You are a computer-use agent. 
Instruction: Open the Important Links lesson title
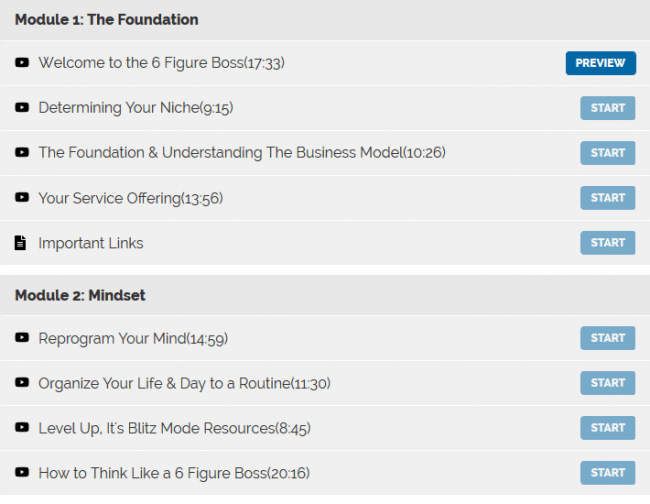pyautogui.click(x=91, y=243)
